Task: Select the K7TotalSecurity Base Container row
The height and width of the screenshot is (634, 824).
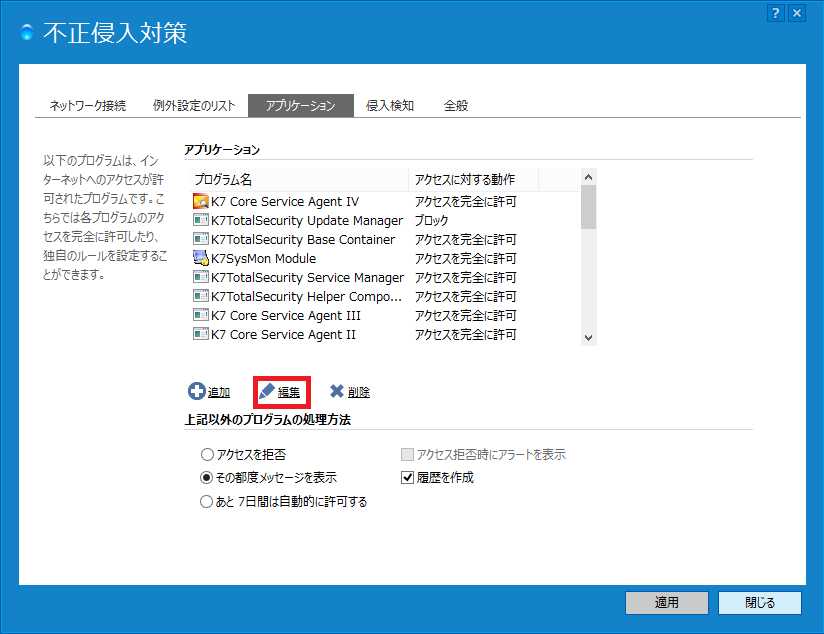Action: pyautogui.click(x=385, y=239)
